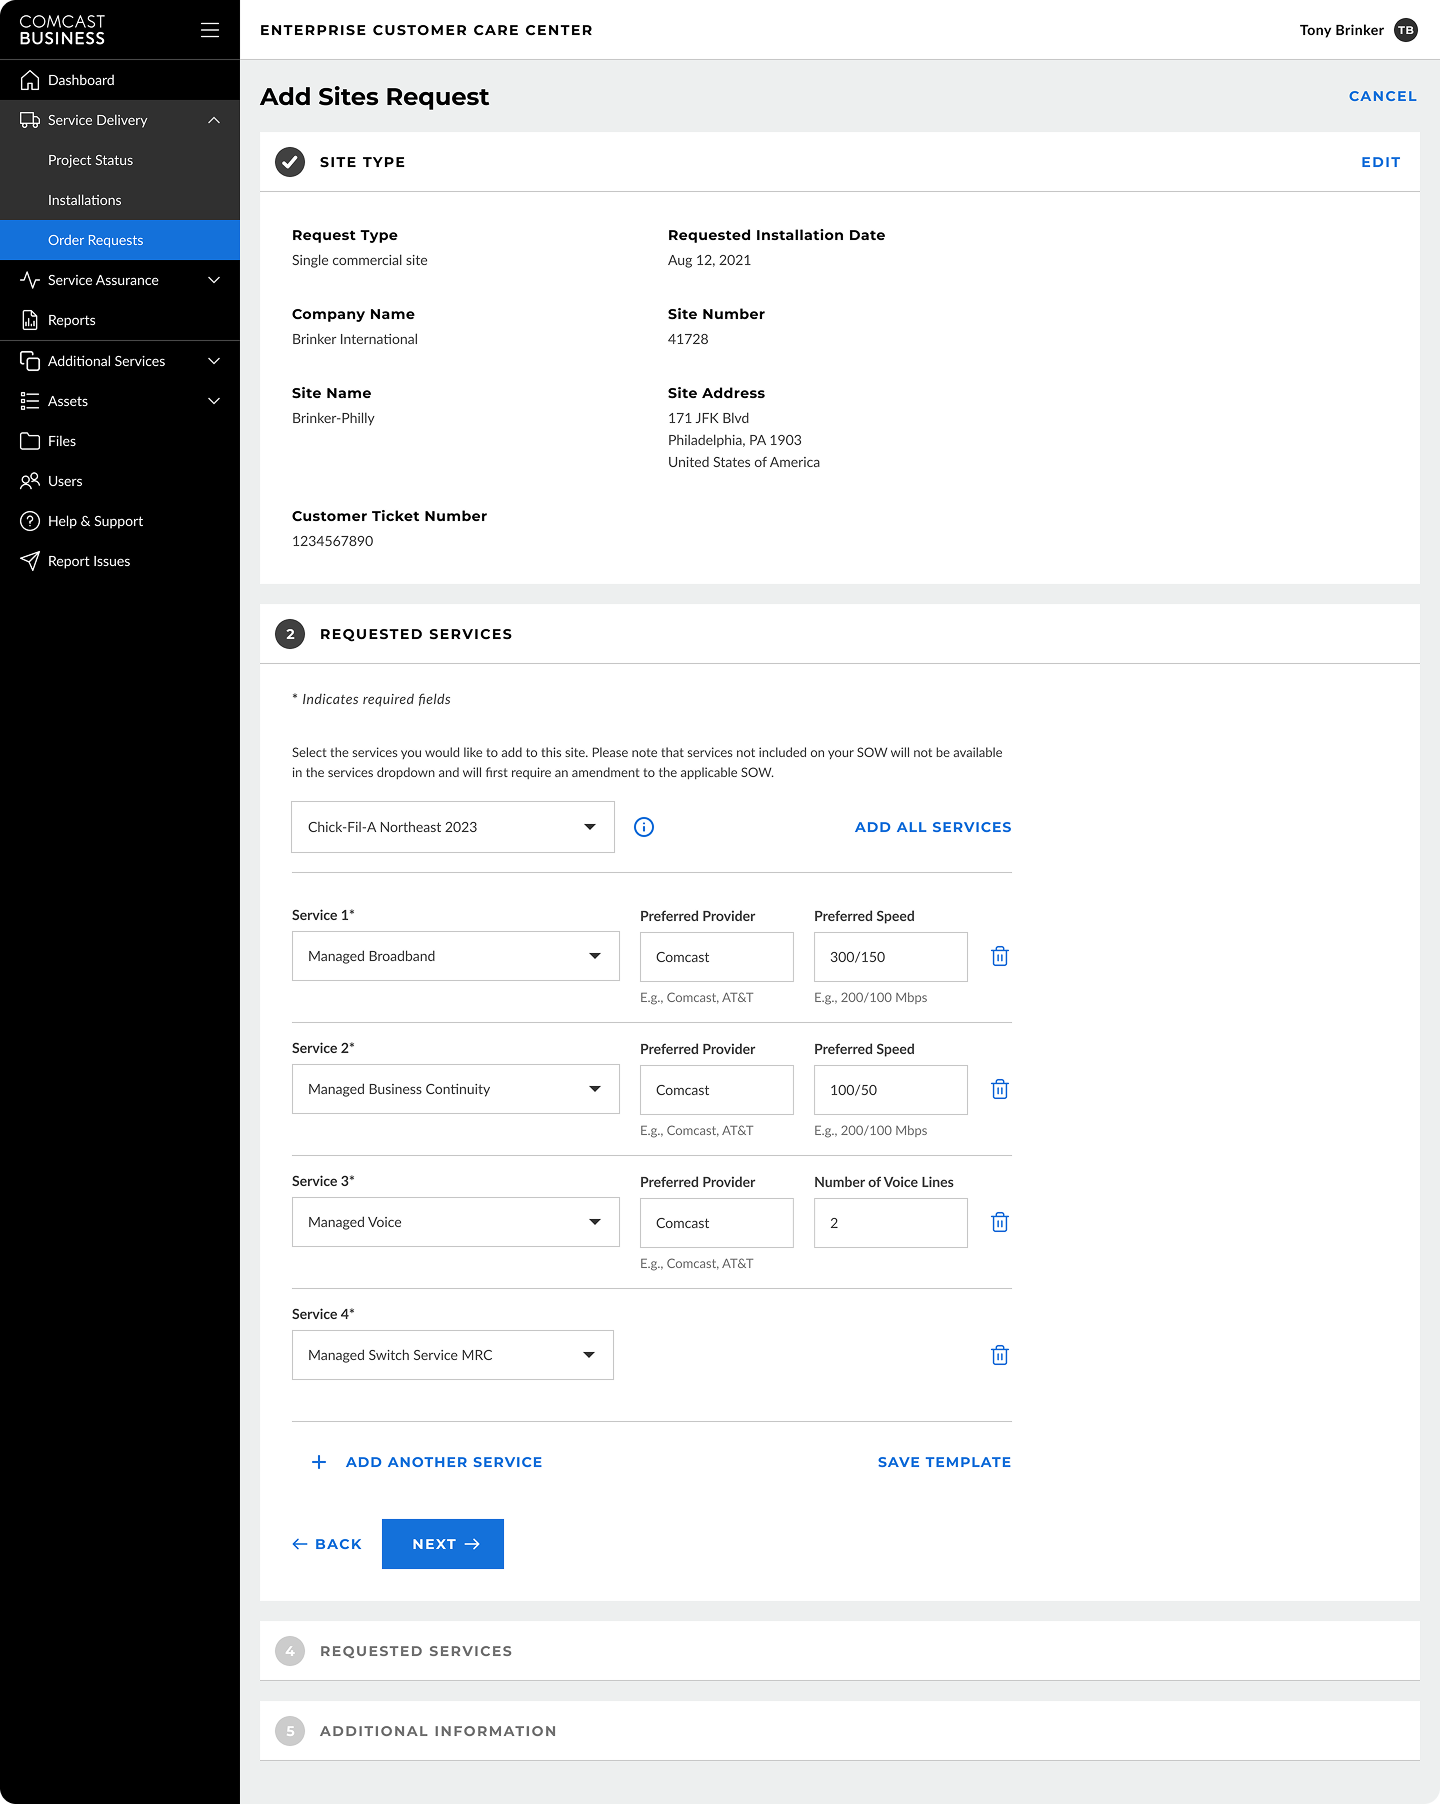Delete Service 1 Managed Broadband row

point(1000,956)
